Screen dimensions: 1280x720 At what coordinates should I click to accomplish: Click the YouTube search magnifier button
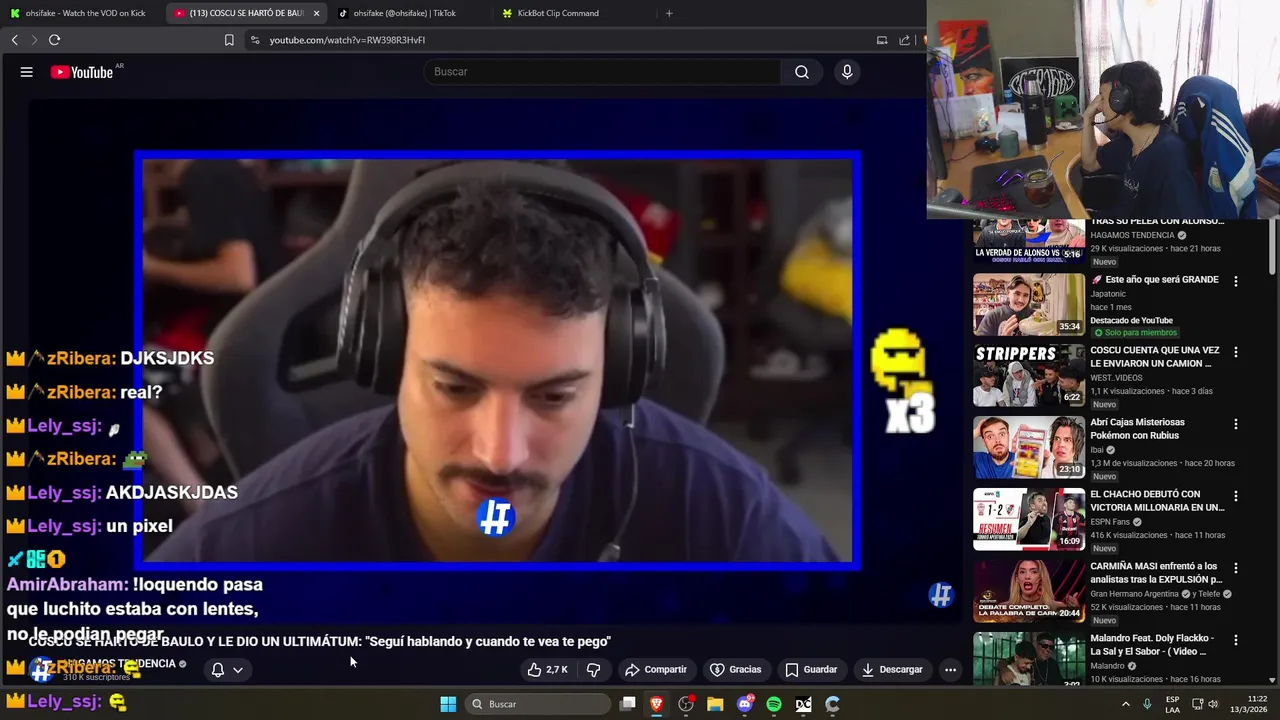[x=802, y=72]
